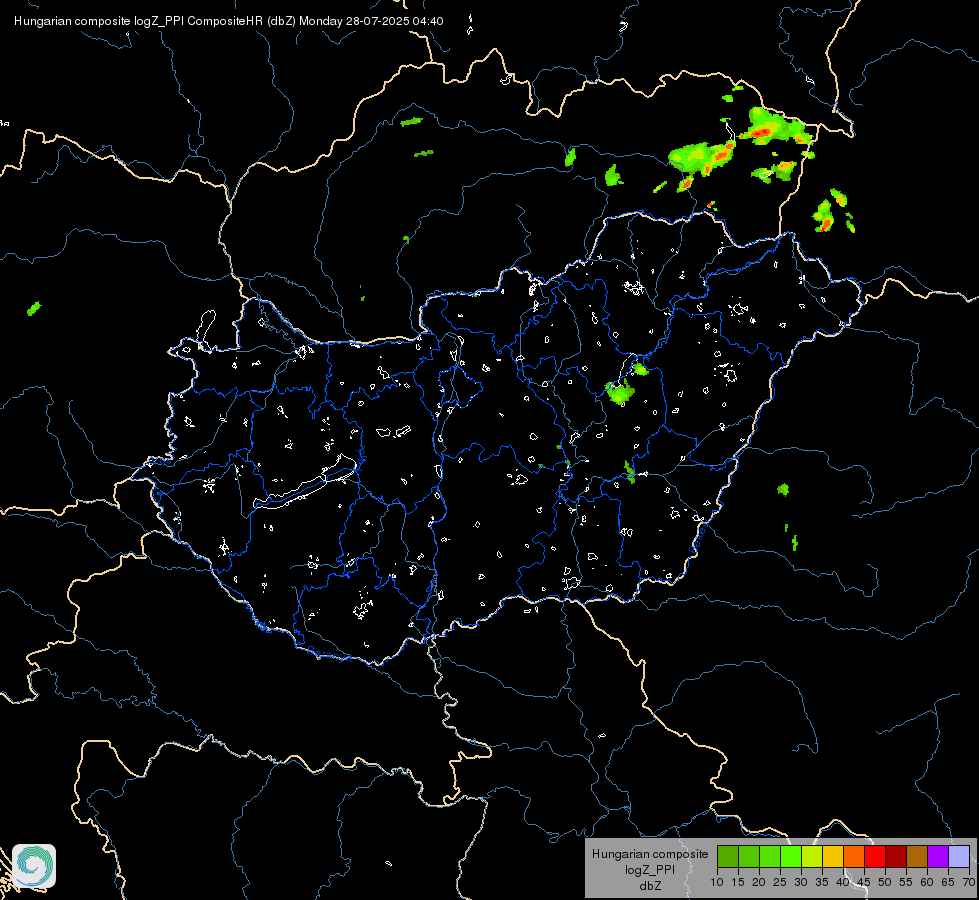Click the '40' scale value in legend
This screenshot has height=900, width=979.
coord(843,882)
